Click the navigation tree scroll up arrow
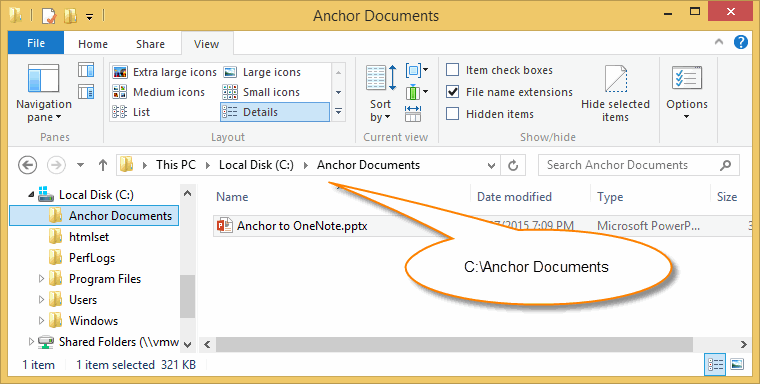Screen dimensions: 760x384 pyautogui.click(x=188, y=193)
